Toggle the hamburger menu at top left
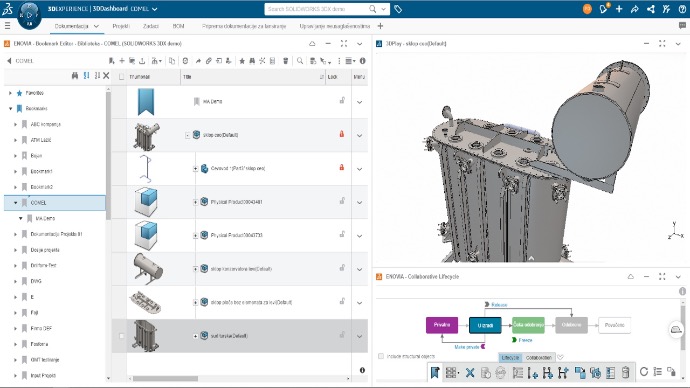Viewport: 690px width, 388px height. 7,26
